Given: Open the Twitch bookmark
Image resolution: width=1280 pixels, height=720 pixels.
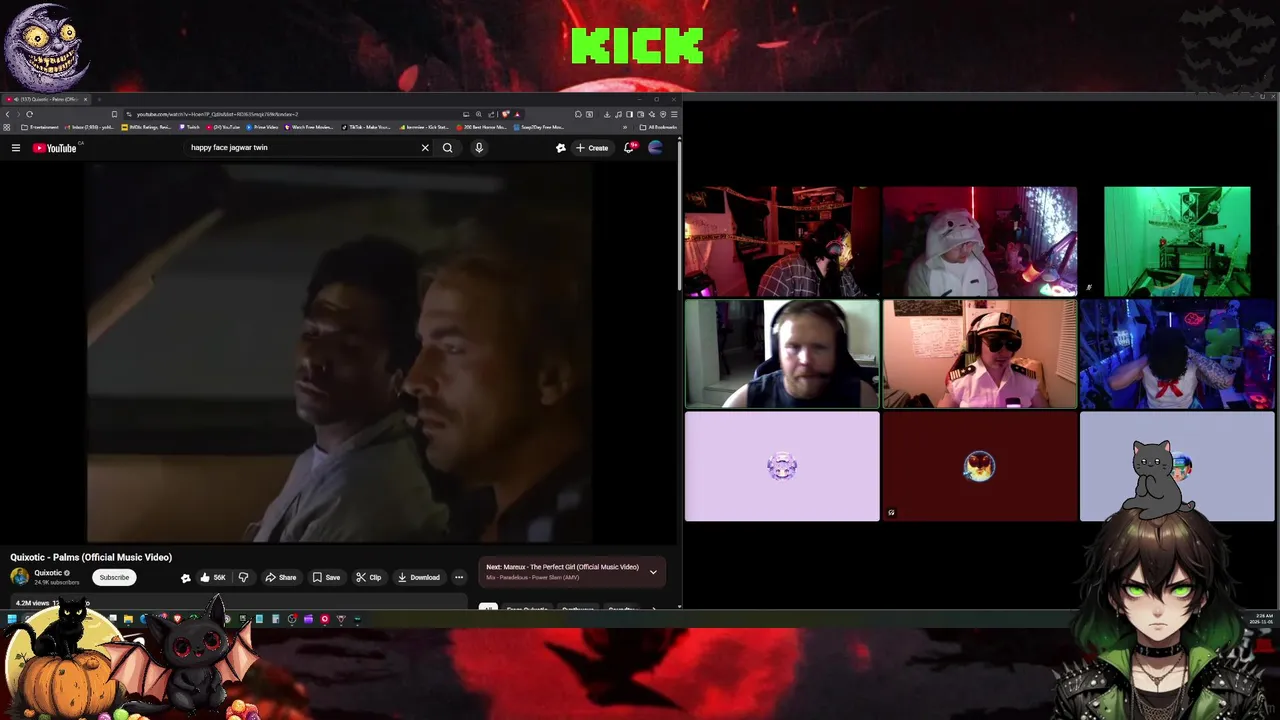Looking at the screenshot, I should pyautogui.click(x=189, y=127).
